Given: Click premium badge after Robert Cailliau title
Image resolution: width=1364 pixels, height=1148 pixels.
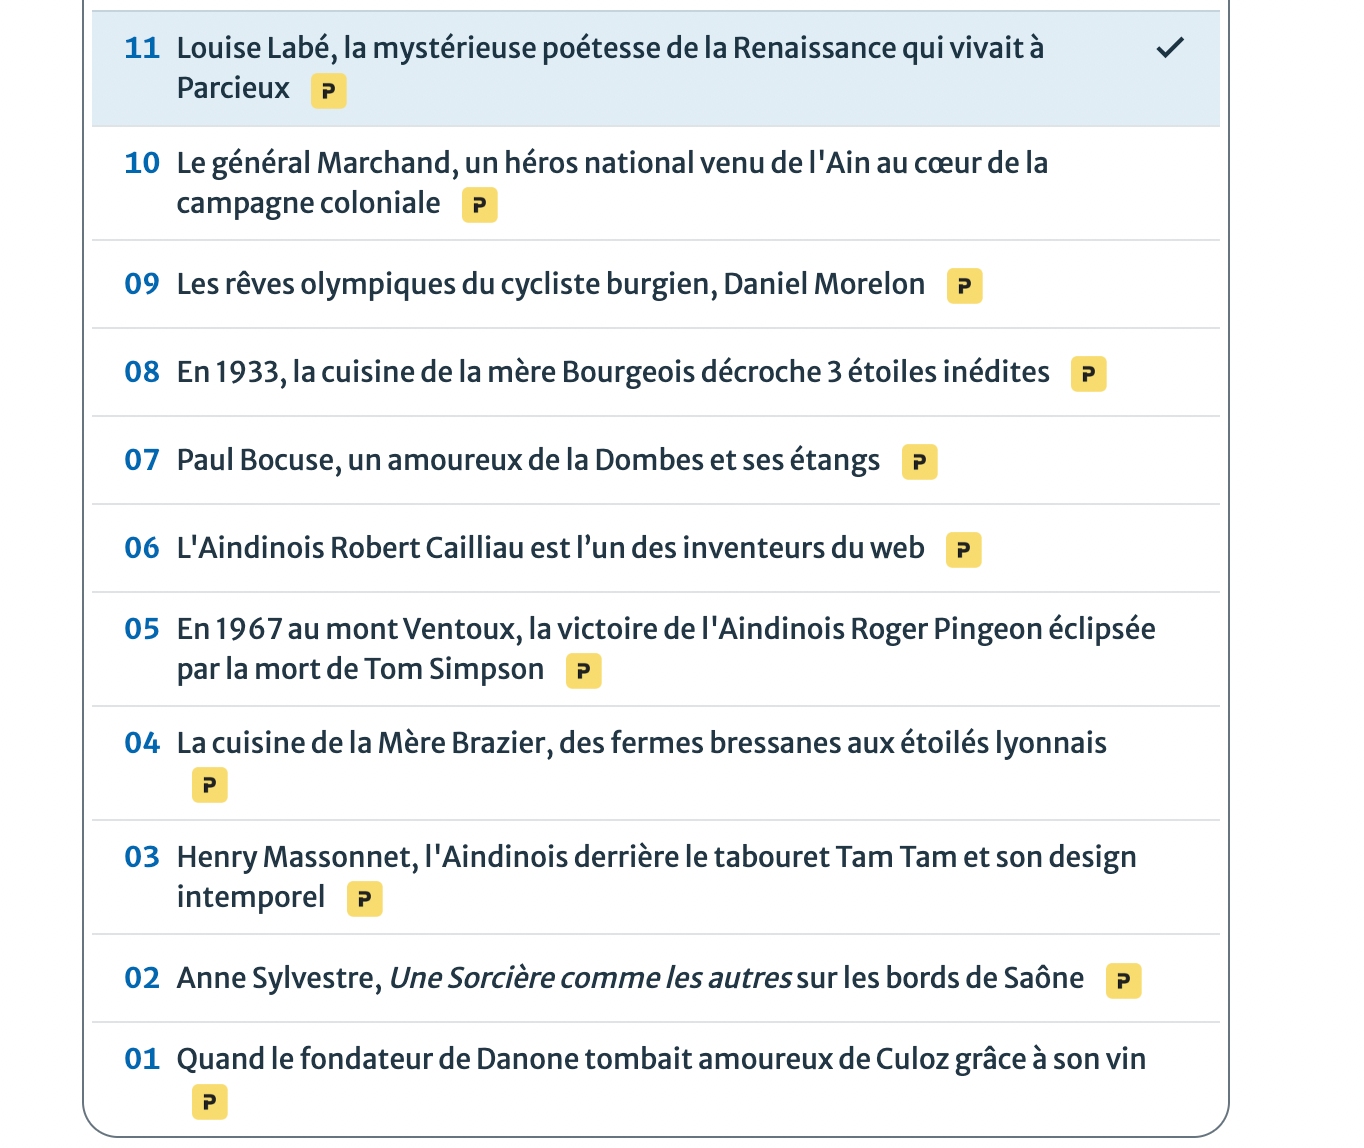Looking at the screenshot, I should pos(963,550).
